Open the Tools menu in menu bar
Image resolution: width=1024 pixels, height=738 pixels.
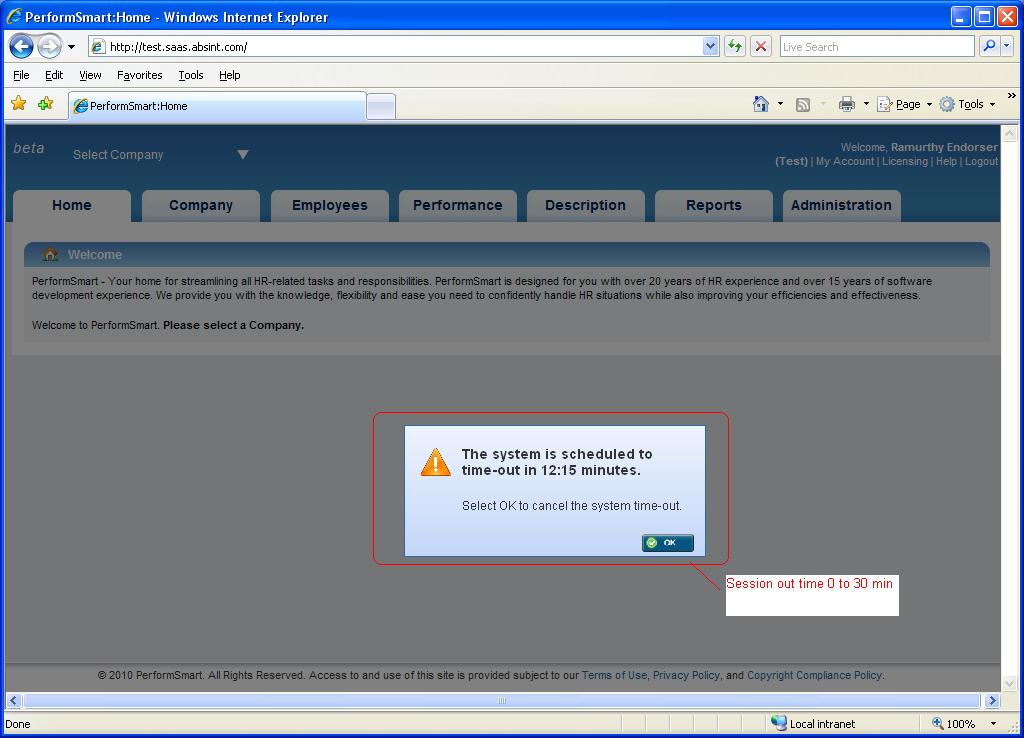click(191, 75)
